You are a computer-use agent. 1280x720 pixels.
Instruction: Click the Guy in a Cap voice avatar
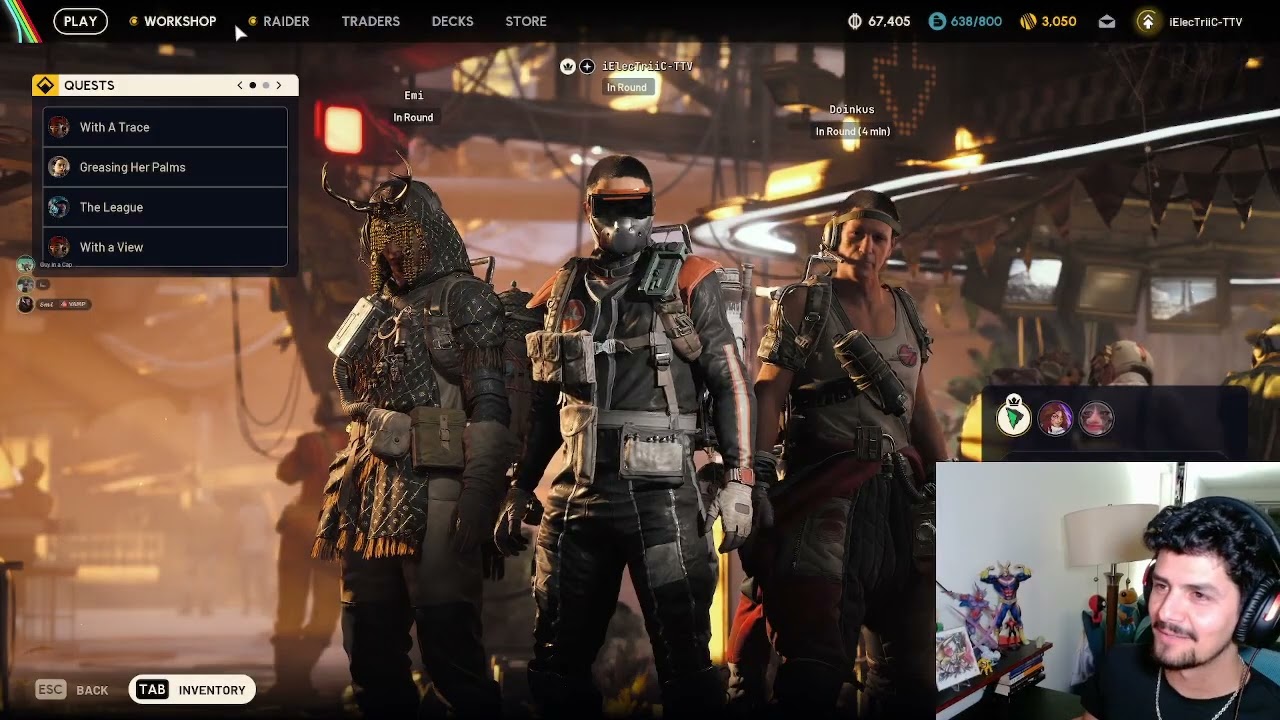pos(25,265)
